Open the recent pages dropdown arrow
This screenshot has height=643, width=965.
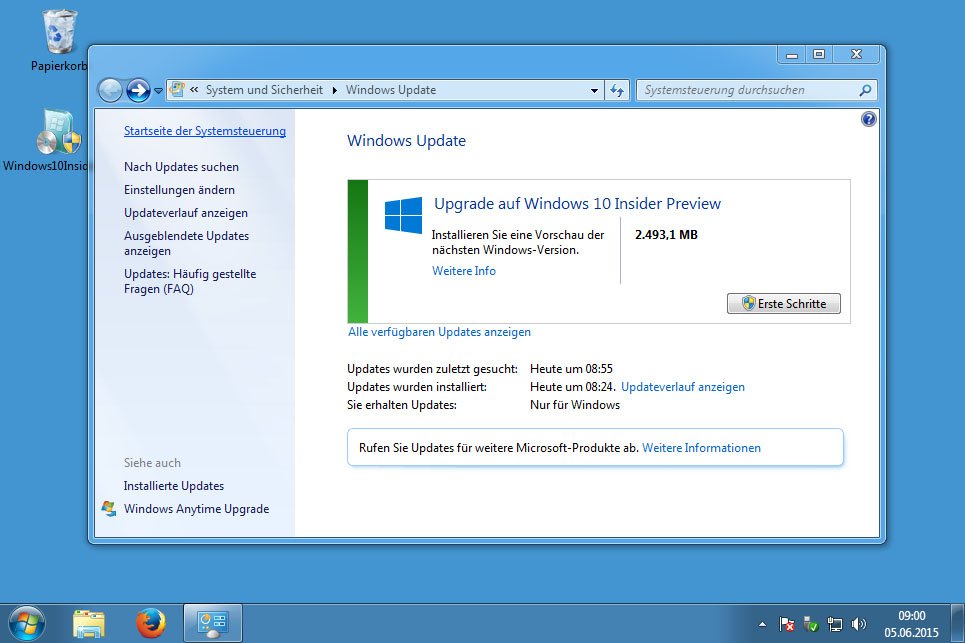click(x=158, y=90)
